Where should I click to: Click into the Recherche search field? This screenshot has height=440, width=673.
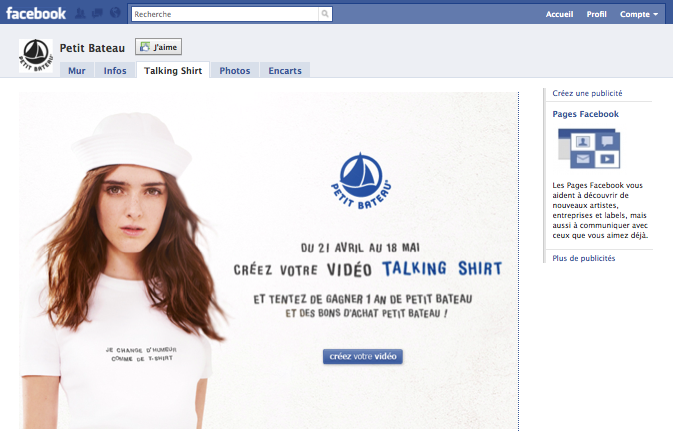[225, 14]
